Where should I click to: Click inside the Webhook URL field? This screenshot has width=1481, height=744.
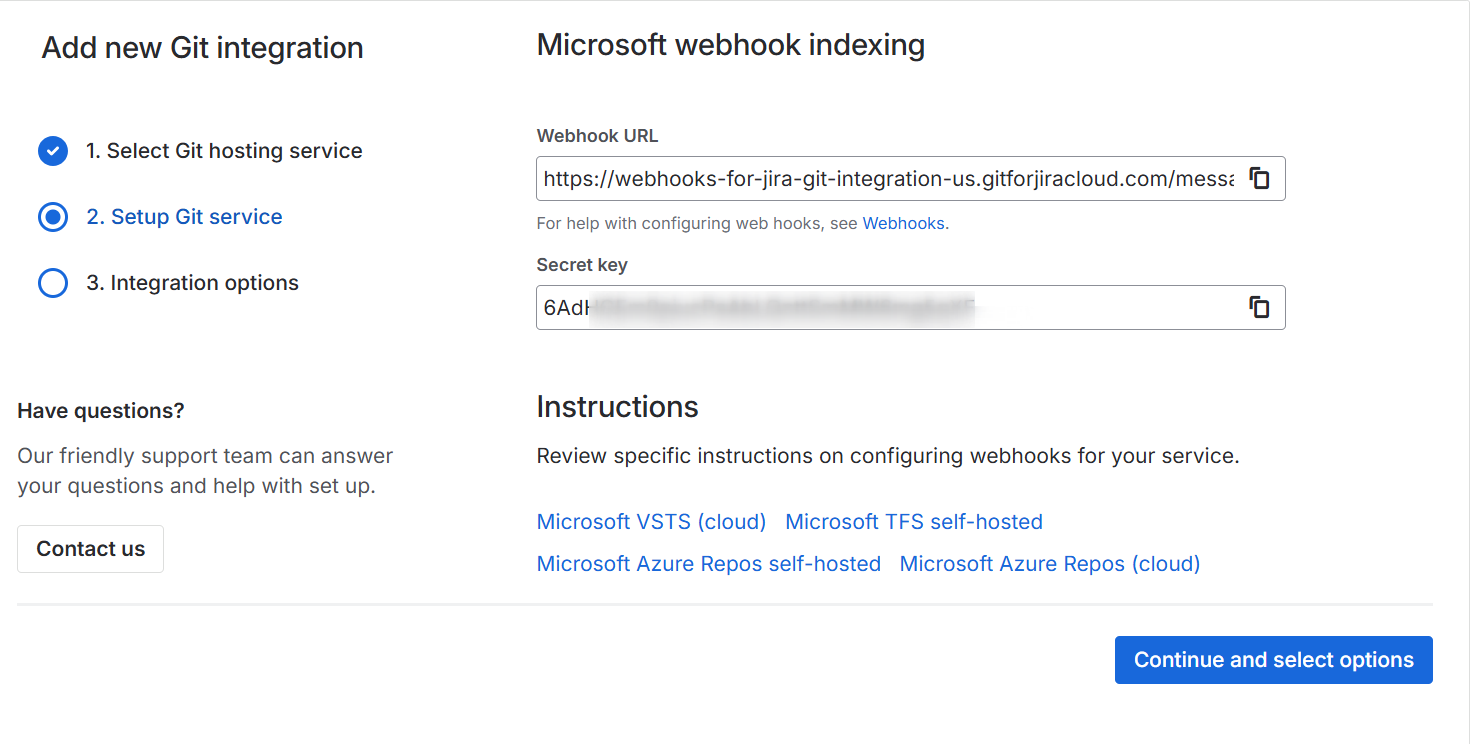[x=888, y=179]
